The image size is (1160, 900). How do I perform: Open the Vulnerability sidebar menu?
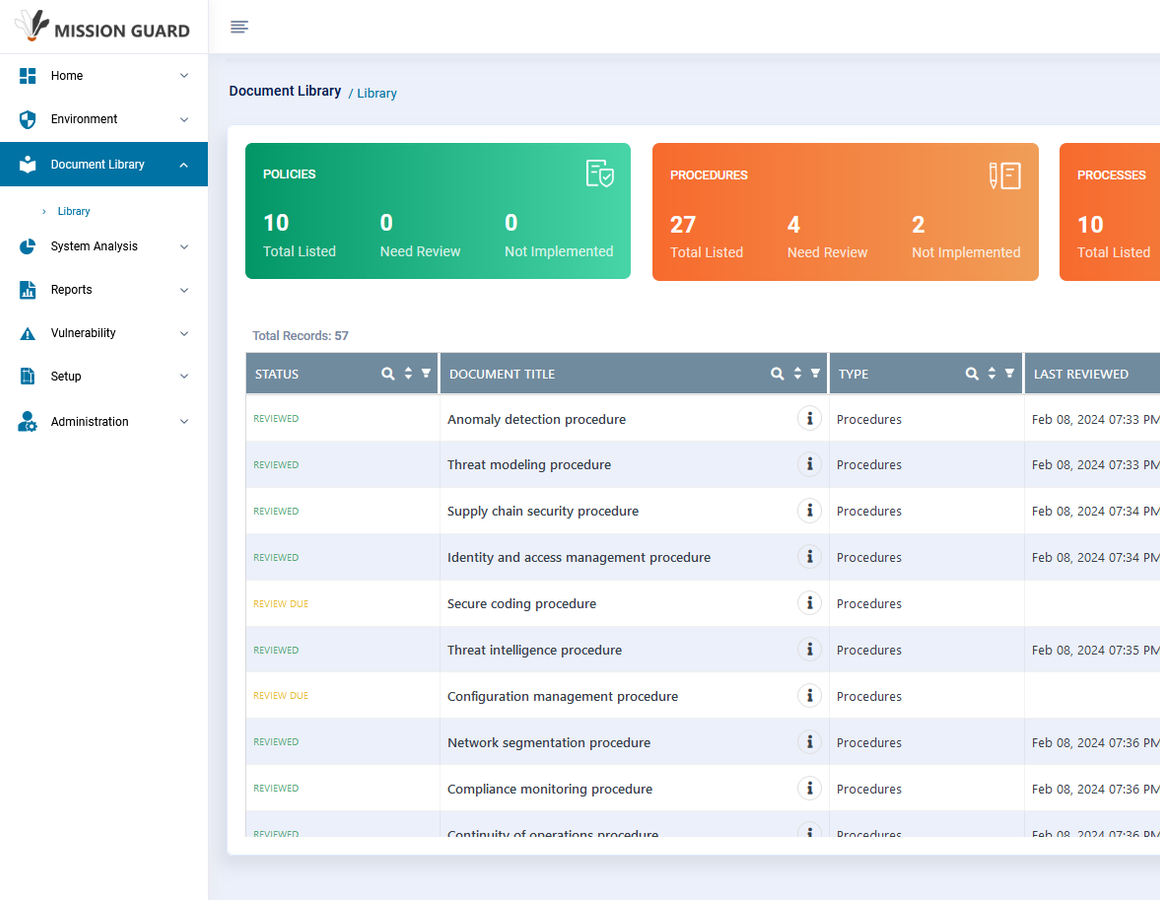104,334
